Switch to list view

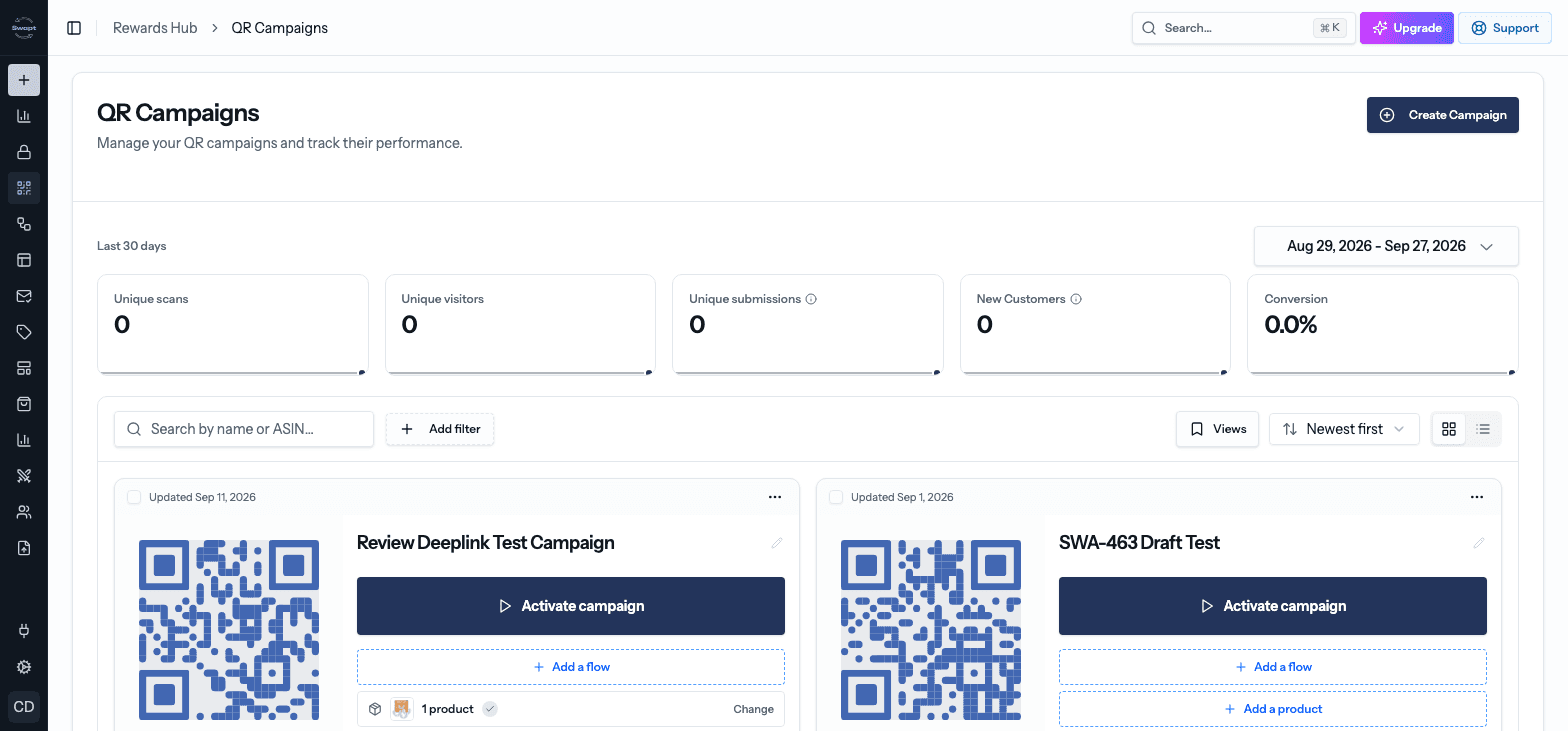pos(1483,429)
